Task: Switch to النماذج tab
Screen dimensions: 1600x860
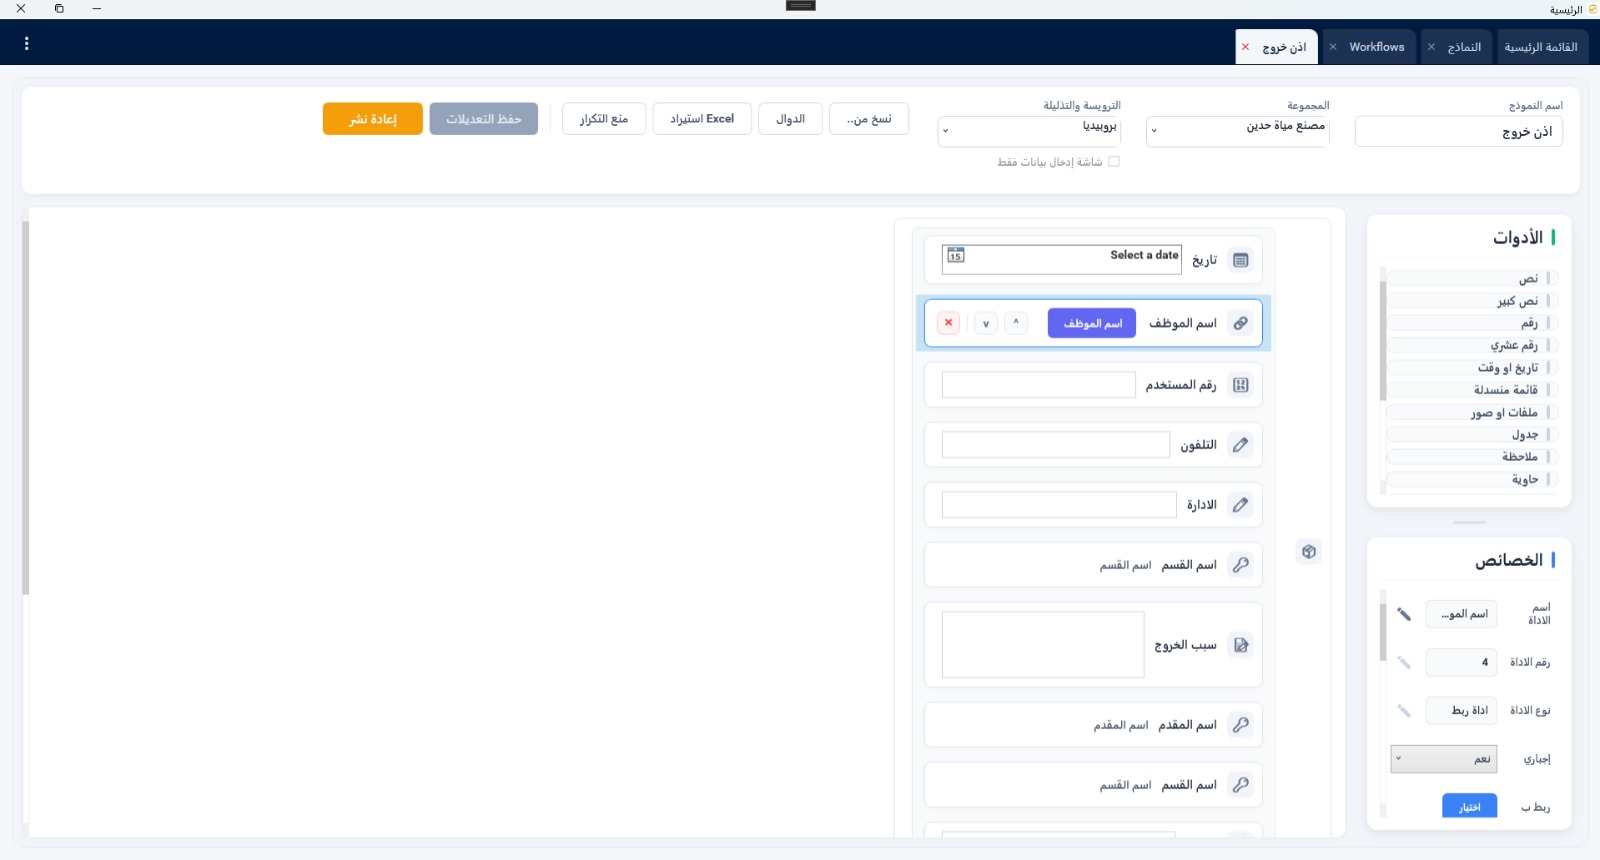Action: pos(1457,47)
